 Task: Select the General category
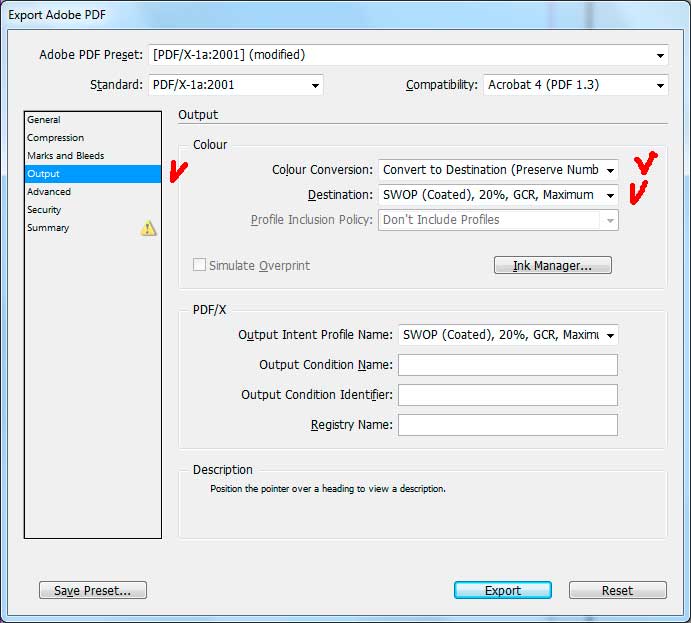coord(93,120)
